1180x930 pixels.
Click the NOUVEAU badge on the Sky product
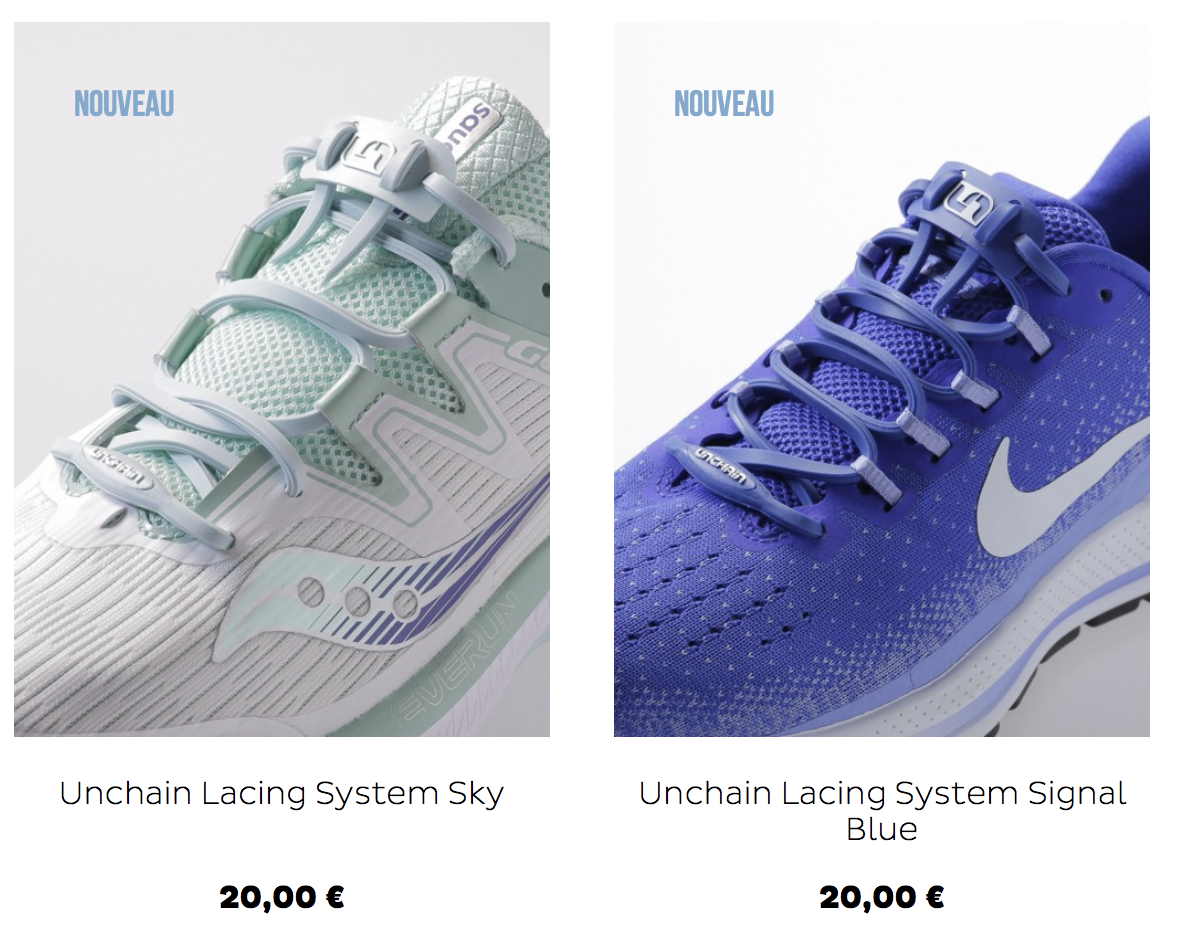[124, 104]
